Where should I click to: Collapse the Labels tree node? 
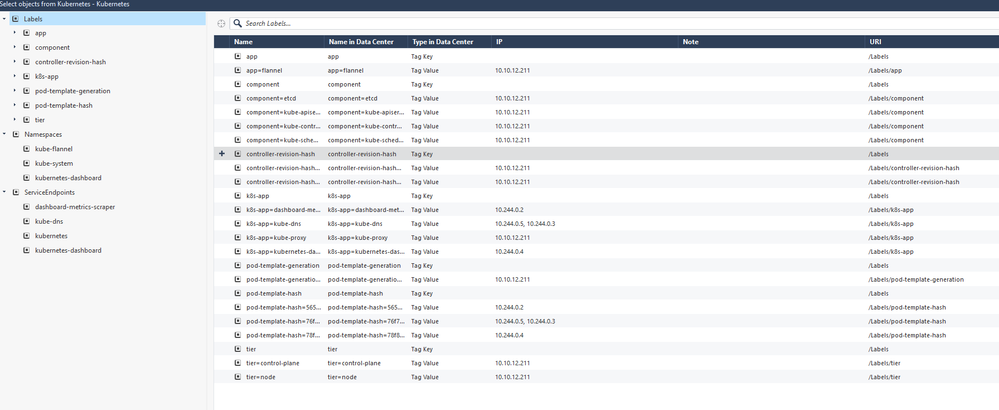coord(4,19)
